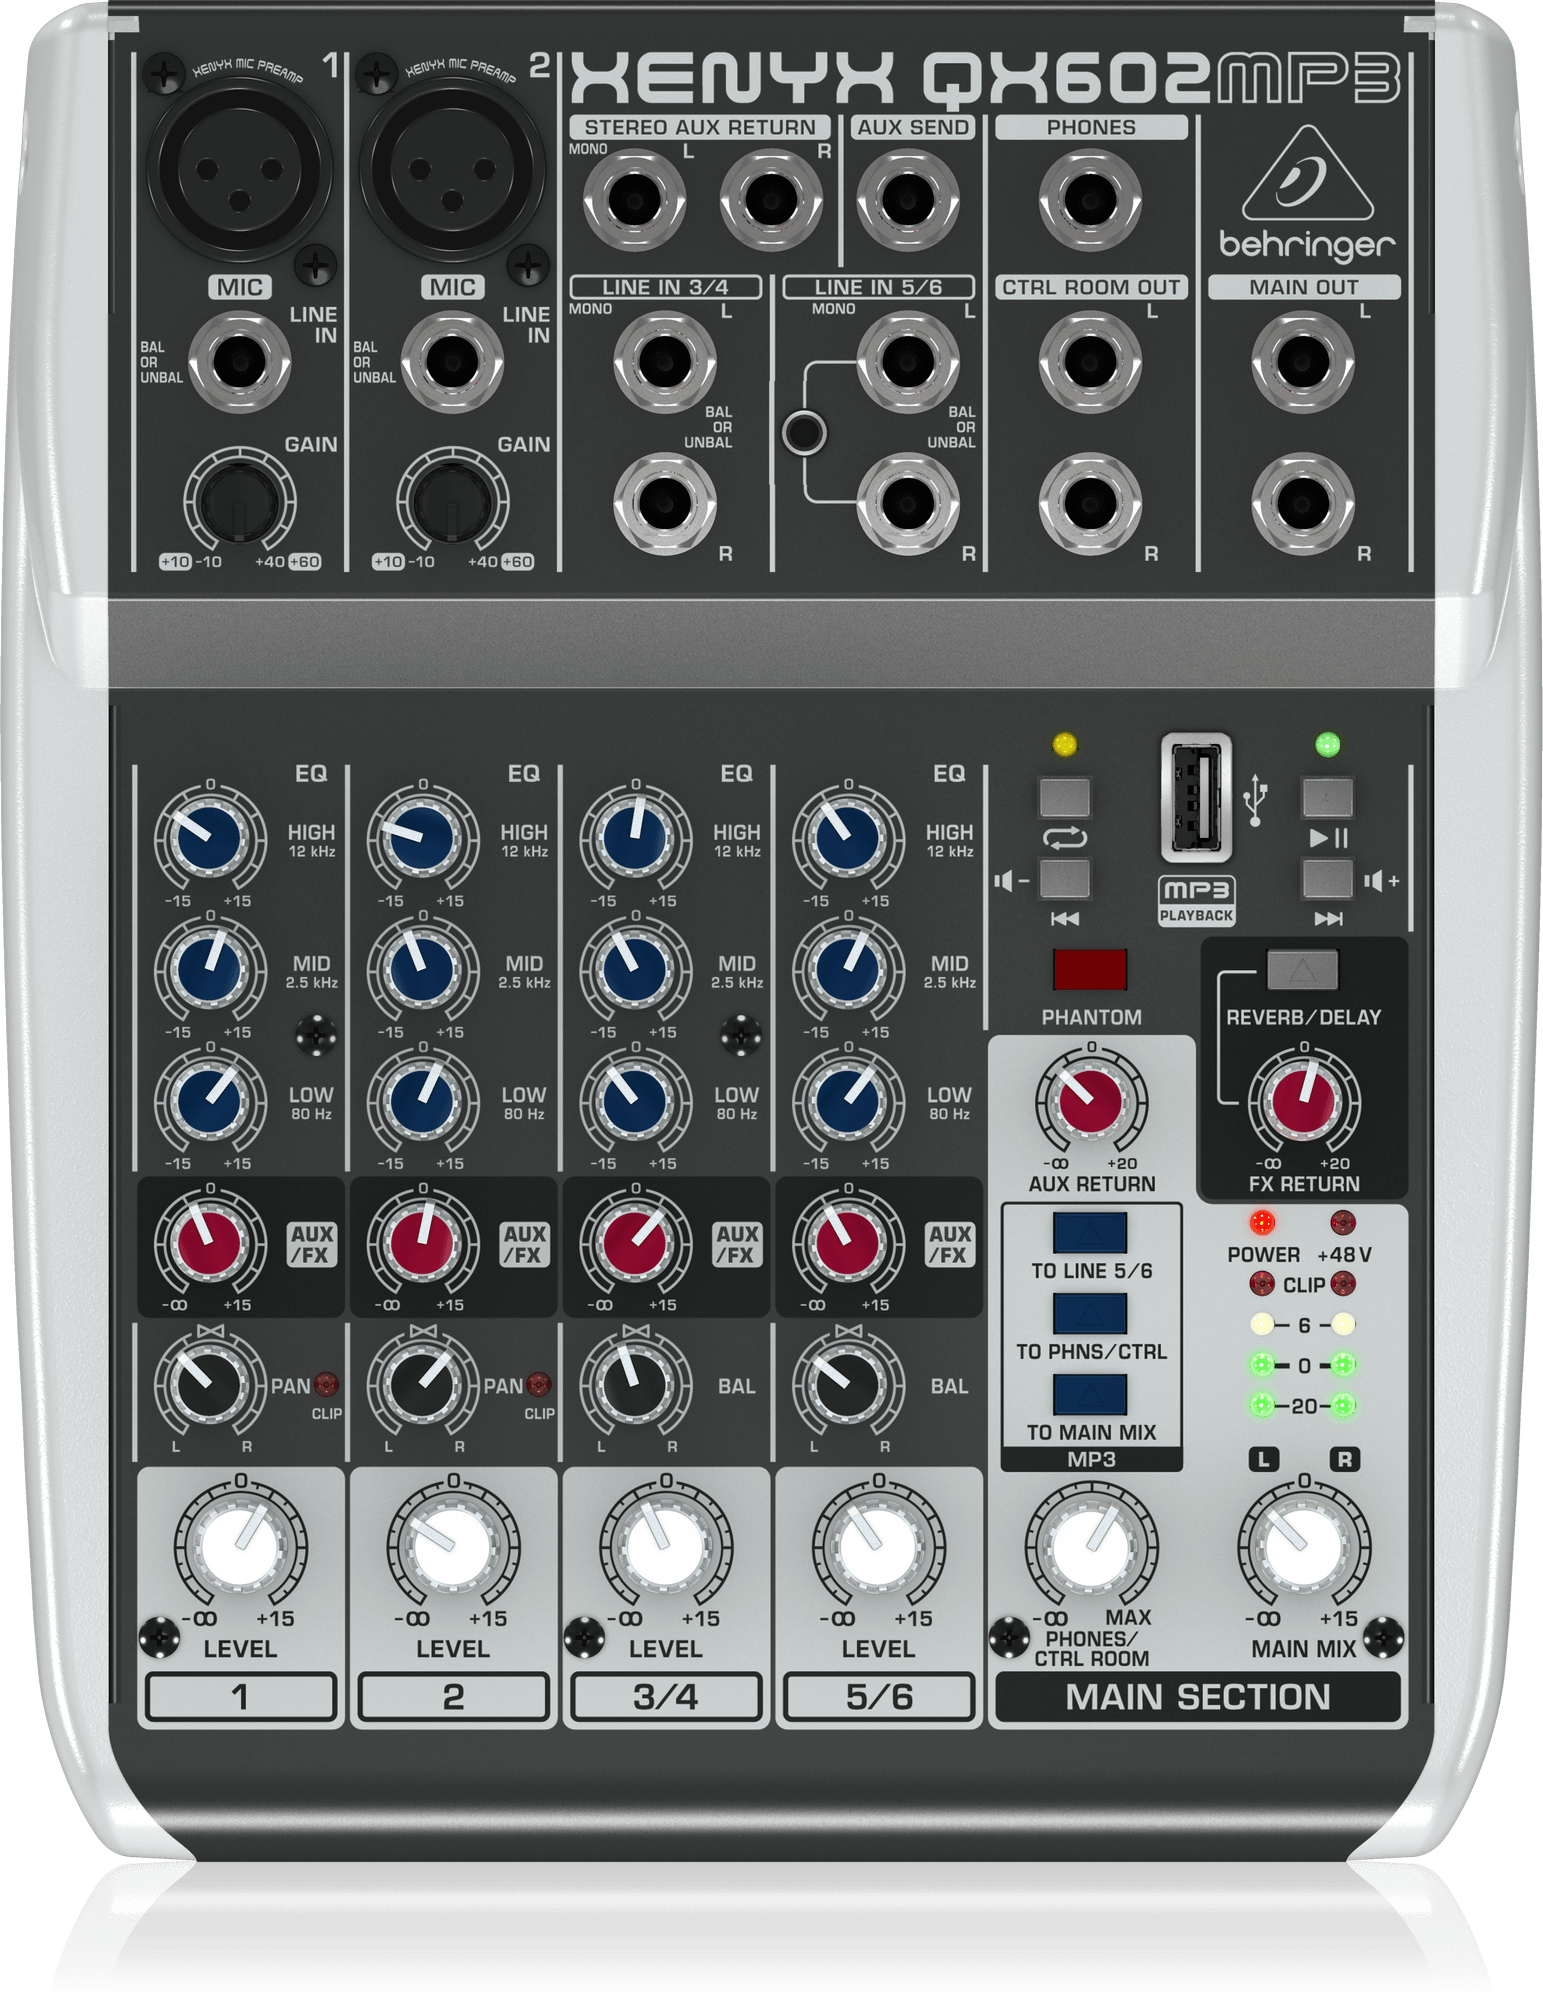Click the channel label box '2'
This screenshot has width=1543, height=2000.
453,1697
